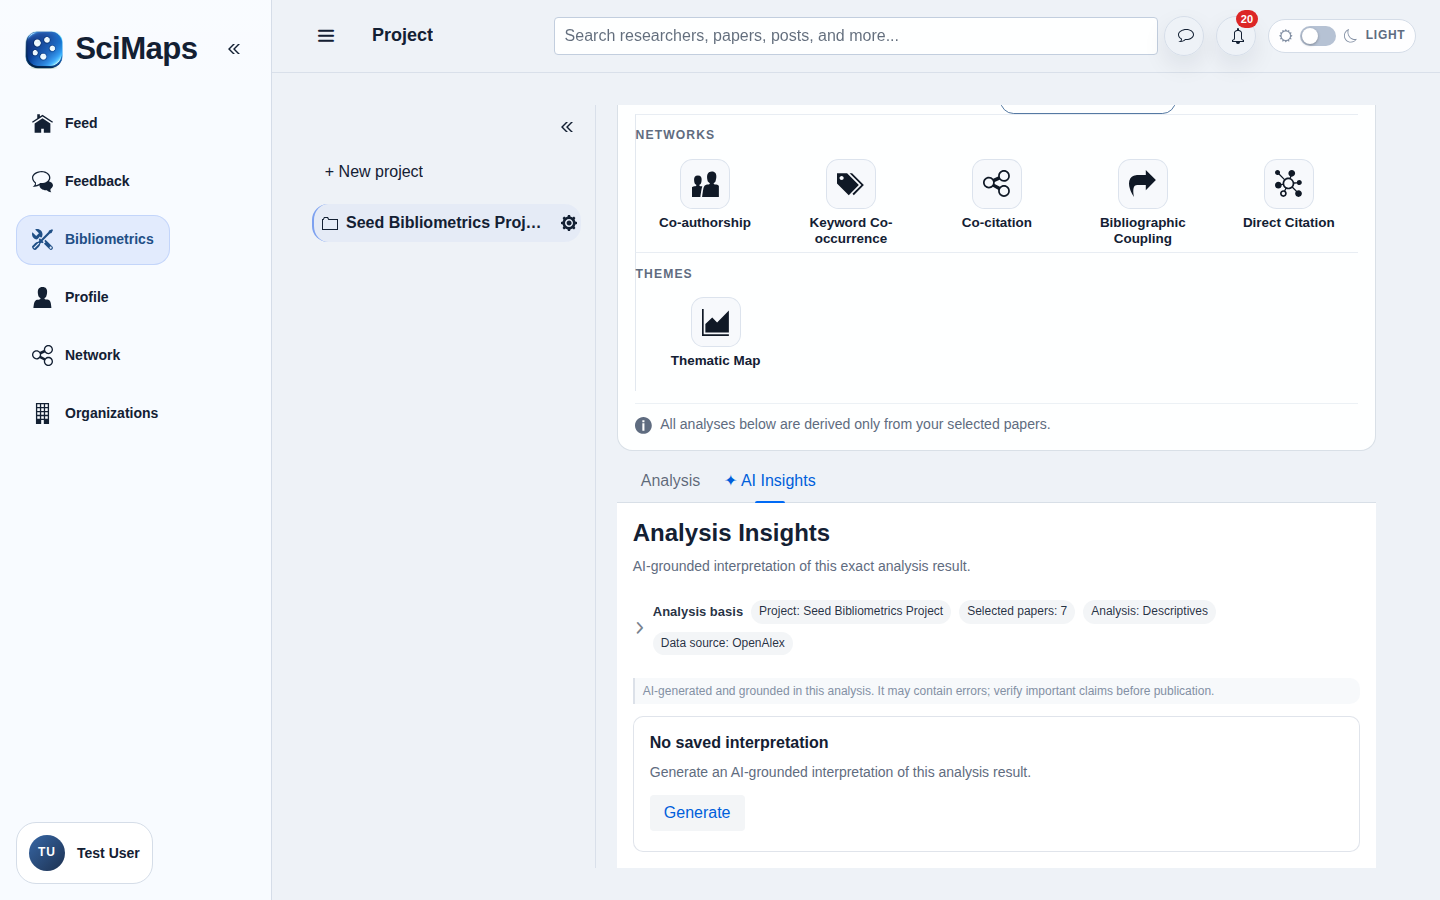Select Bibliometrics in the sidebar
The image size is (1440, 900).
click(93, 239)
